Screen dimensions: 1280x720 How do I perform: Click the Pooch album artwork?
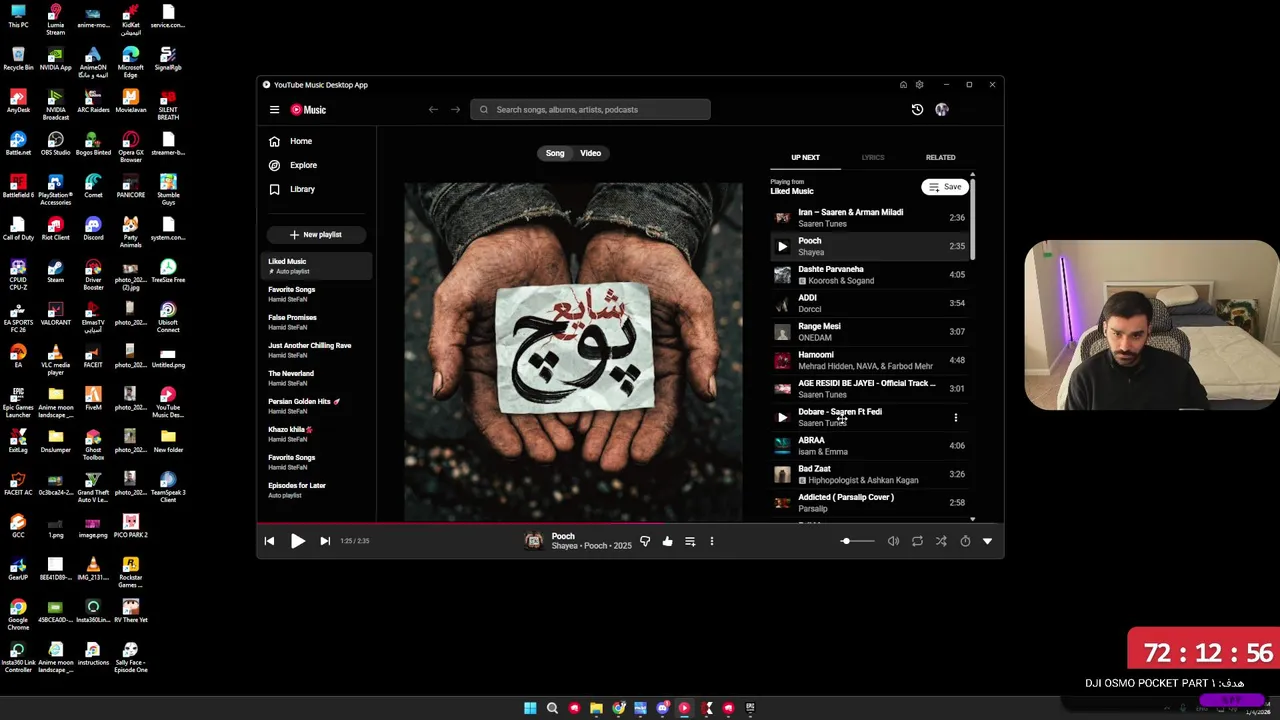tap(573, 351)
